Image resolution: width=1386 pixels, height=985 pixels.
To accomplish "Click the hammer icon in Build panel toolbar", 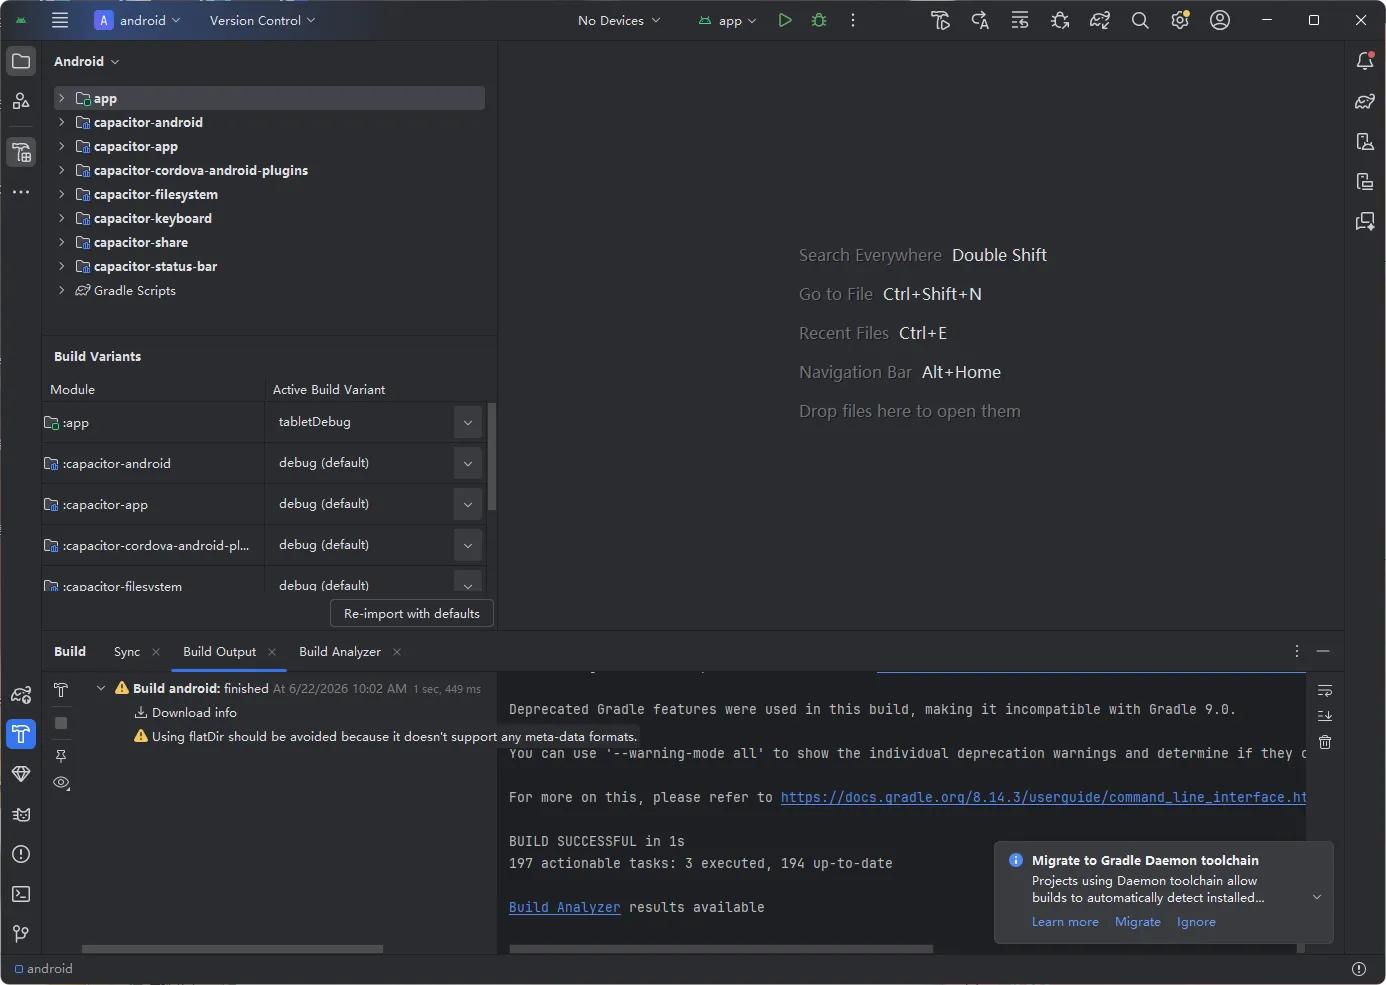I will click(61, 690).
